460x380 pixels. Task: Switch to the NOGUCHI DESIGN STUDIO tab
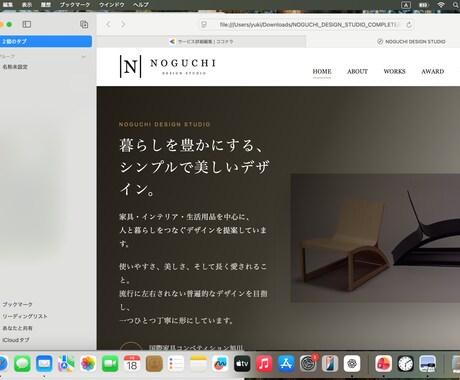412,42
